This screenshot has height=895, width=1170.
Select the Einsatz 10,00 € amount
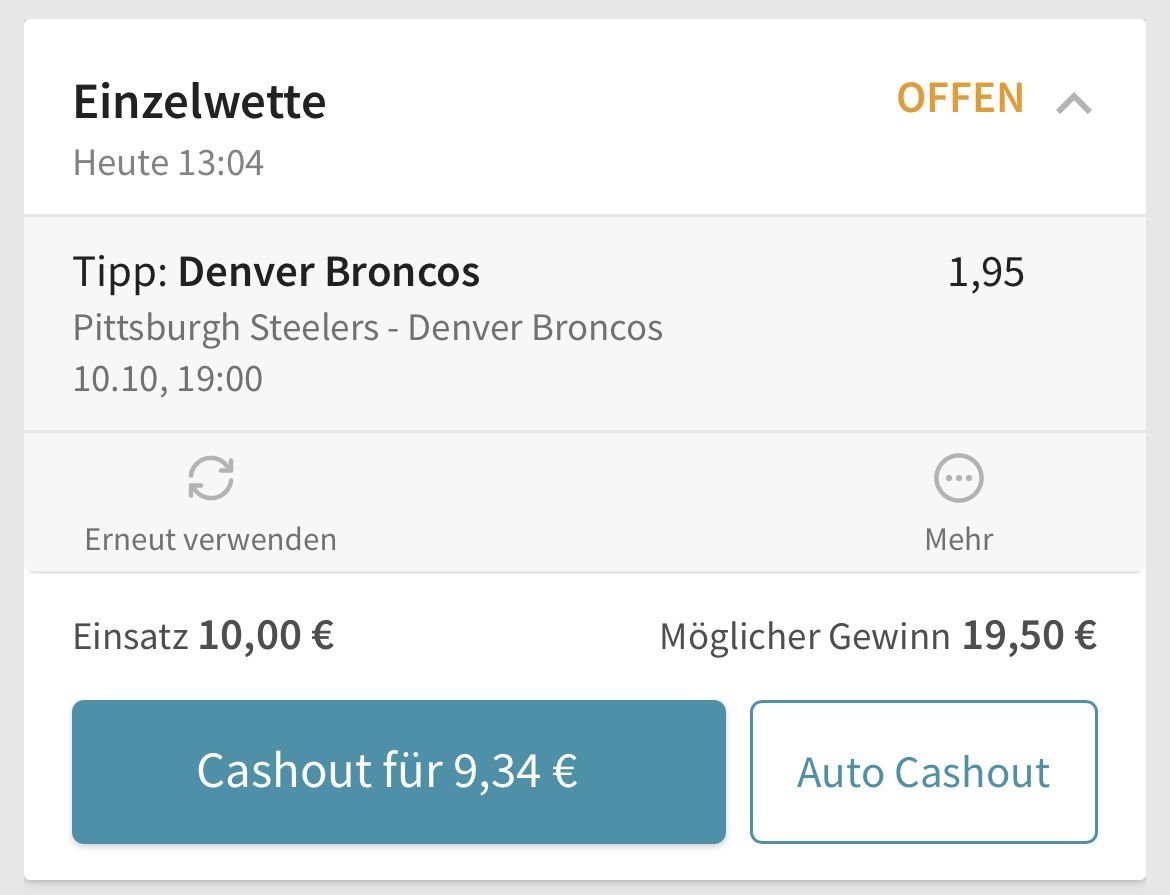pos(203,636)
